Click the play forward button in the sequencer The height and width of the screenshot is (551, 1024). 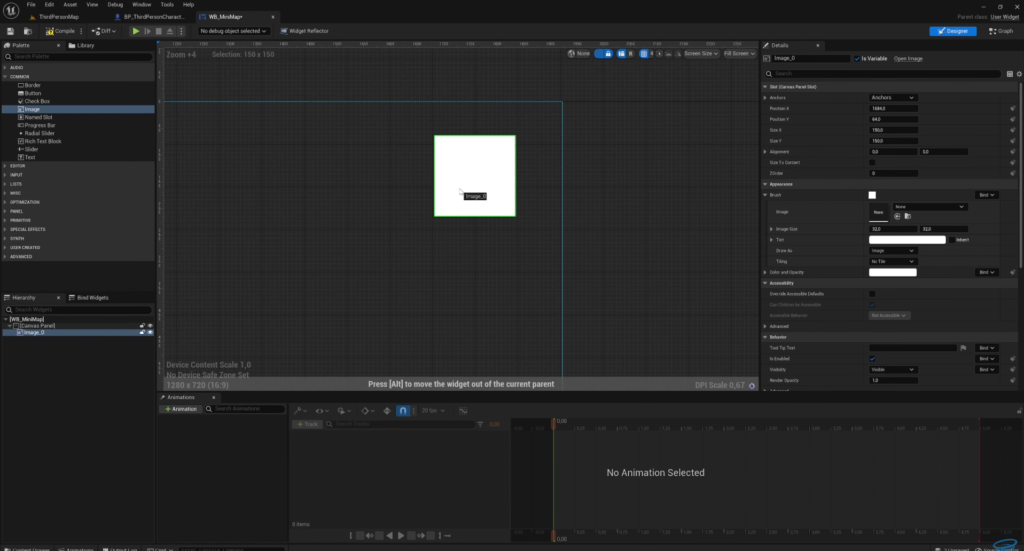(x=400, y=536)
